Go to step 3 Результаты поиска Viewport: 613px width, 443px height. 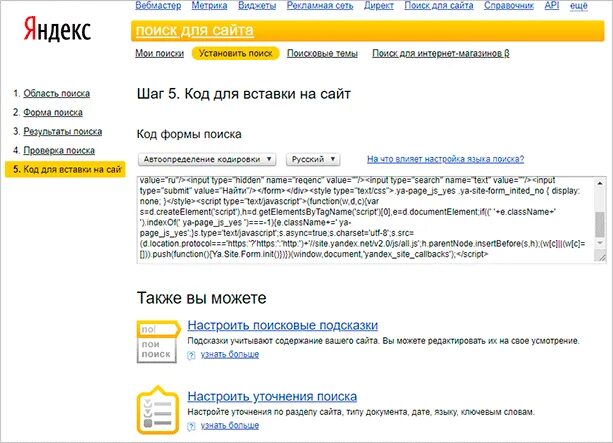[x=63, y=131]
